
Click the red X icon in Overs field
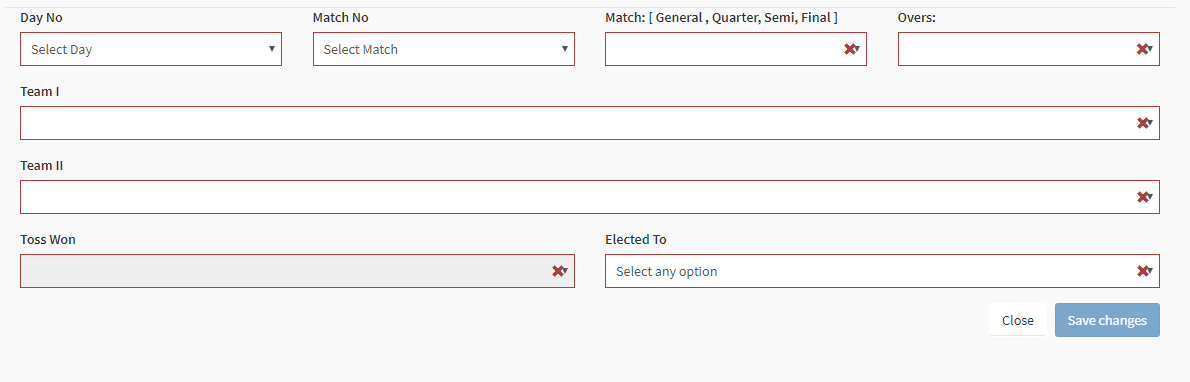point(1141,49)
